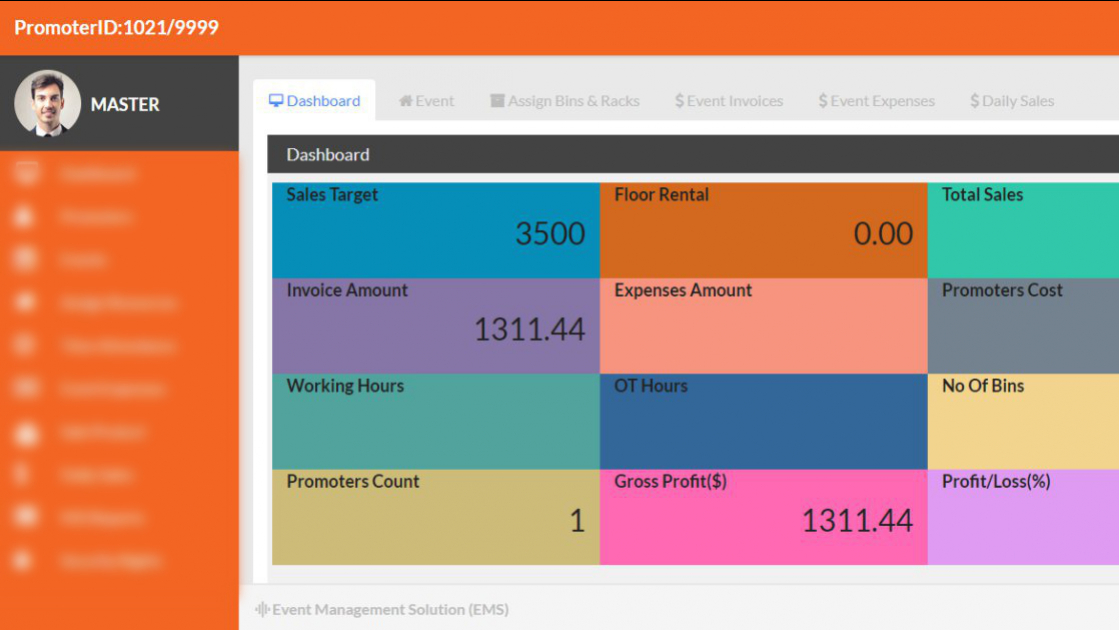The width and height of the screenshot is (1119, 630).
Task: Switch to the Daily Sales tab
Action: click(1011, 101)
